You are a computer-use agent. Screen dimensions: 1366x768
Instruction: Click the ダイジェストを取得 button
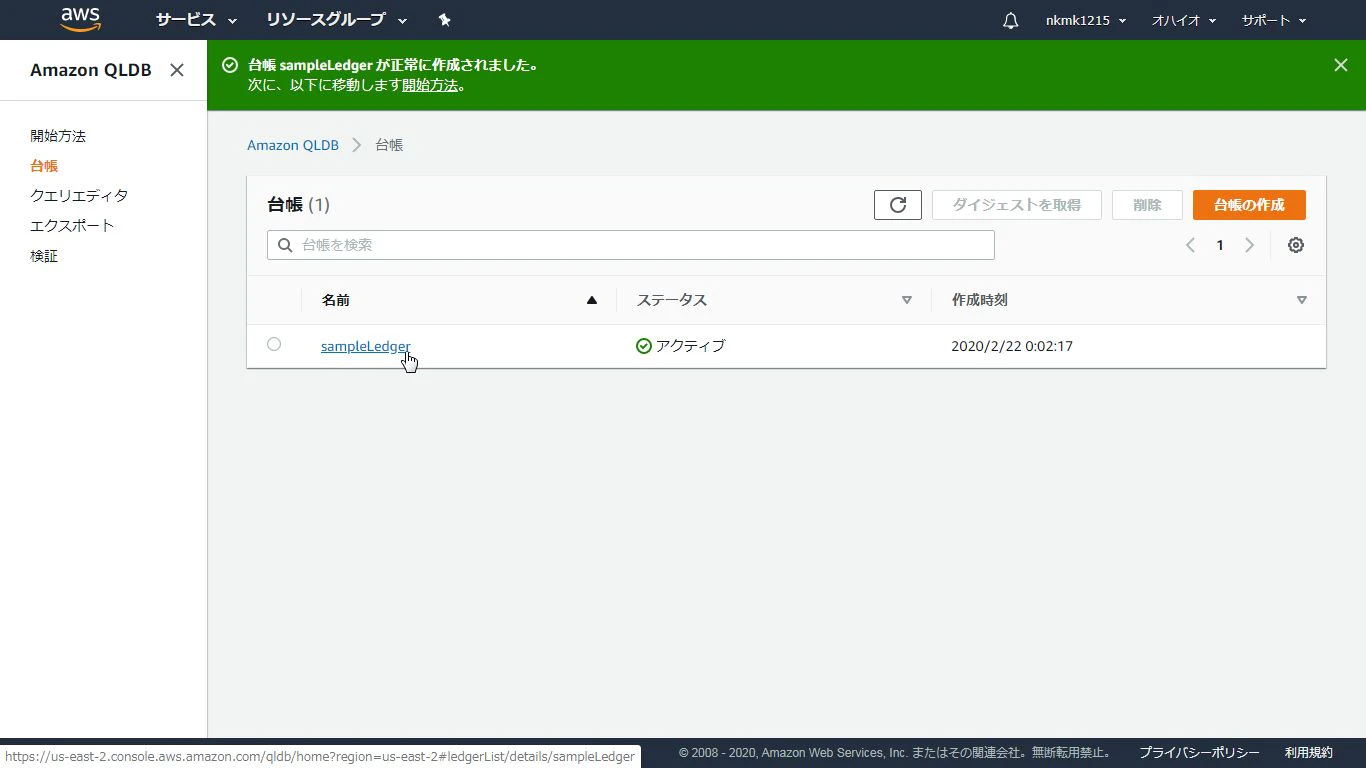(1016, 205)
